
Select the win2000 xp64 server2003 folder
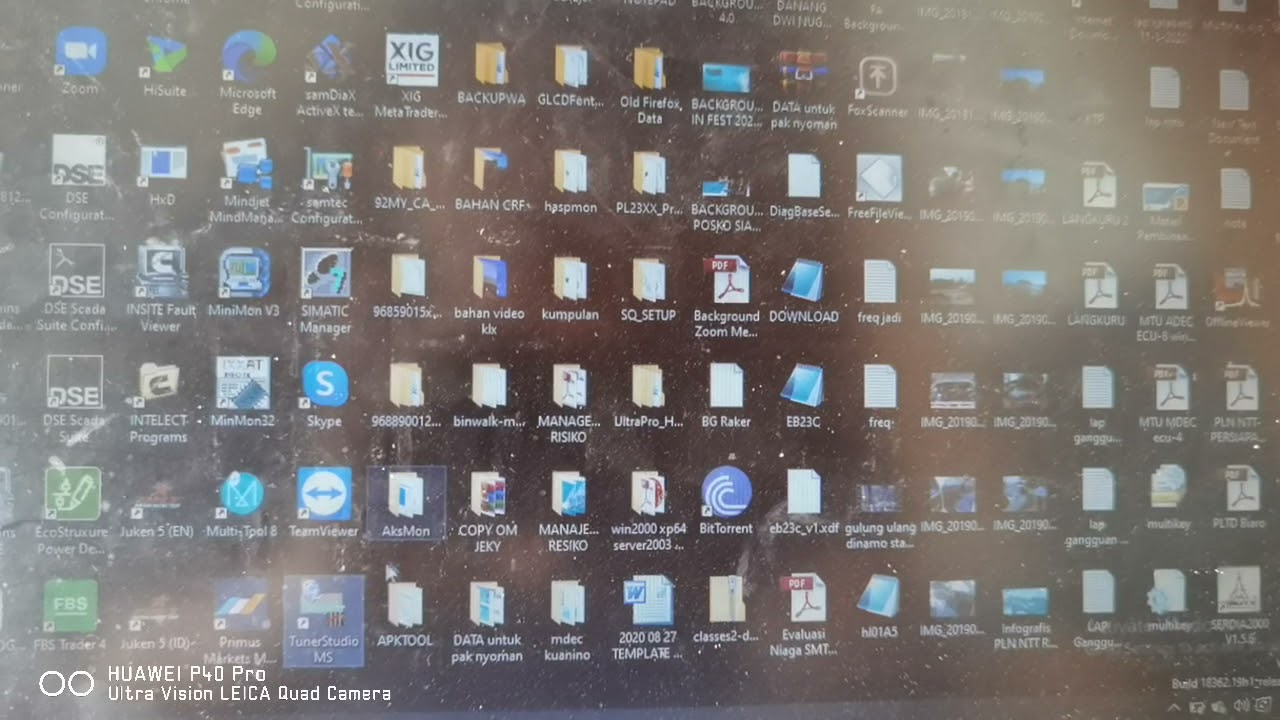(648, 512)
